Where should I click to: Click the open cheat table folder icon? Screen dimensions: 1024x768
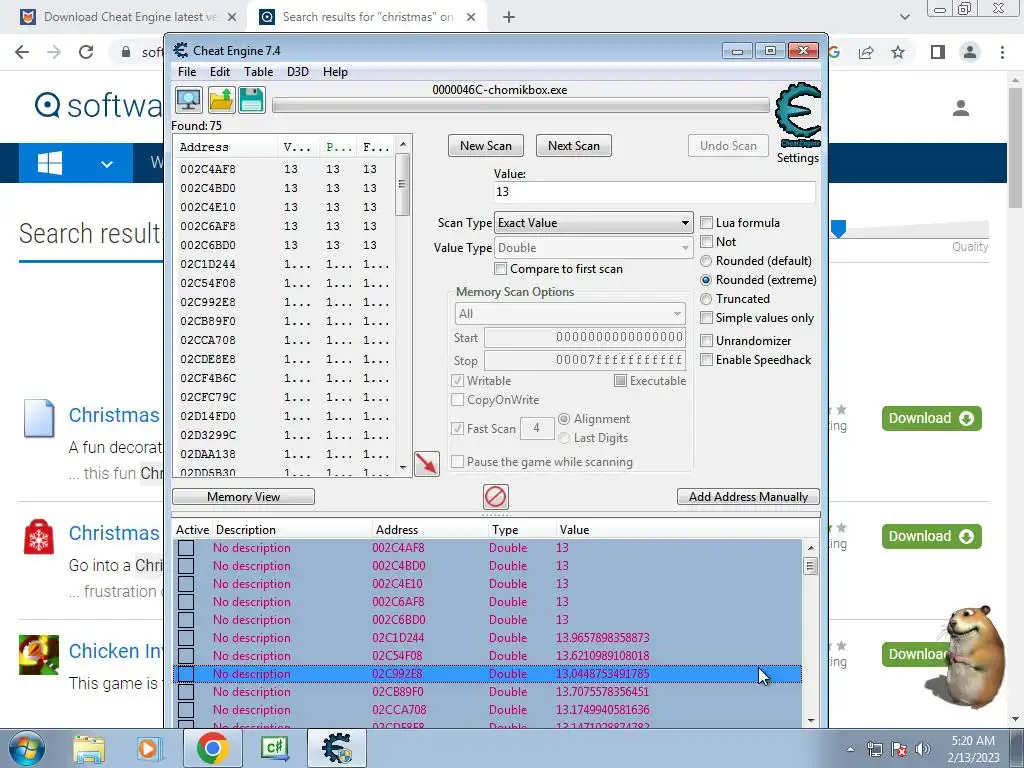point(221,100)
